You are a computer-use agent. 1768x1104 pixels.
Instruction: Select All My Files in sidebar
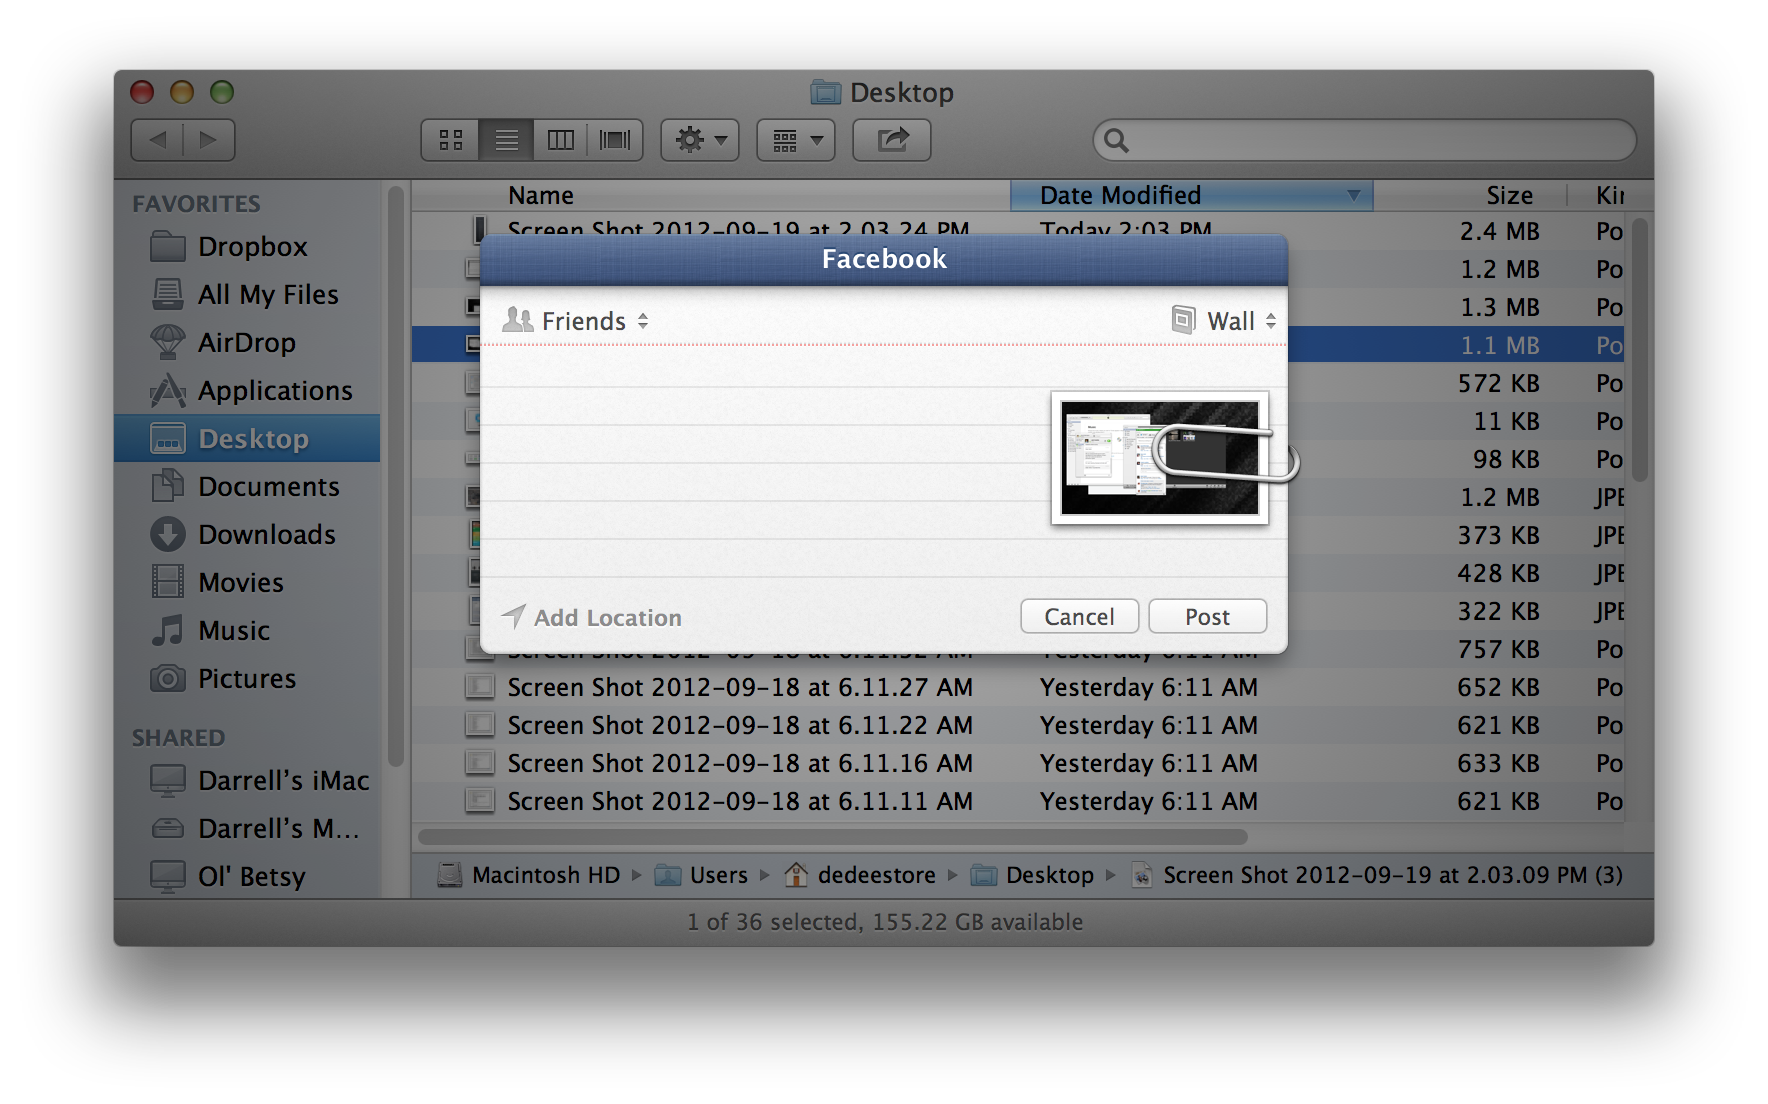pyautogui.click(x=247, y=294)
